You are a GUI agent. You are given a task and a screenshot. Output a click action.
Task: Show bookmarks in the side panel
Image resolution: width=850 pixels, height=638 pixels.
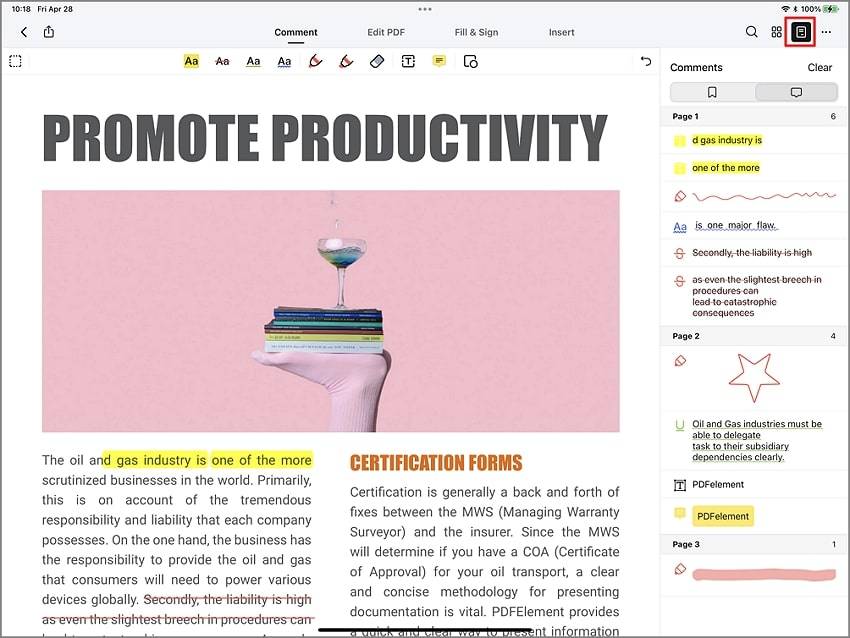coord(712,93)
